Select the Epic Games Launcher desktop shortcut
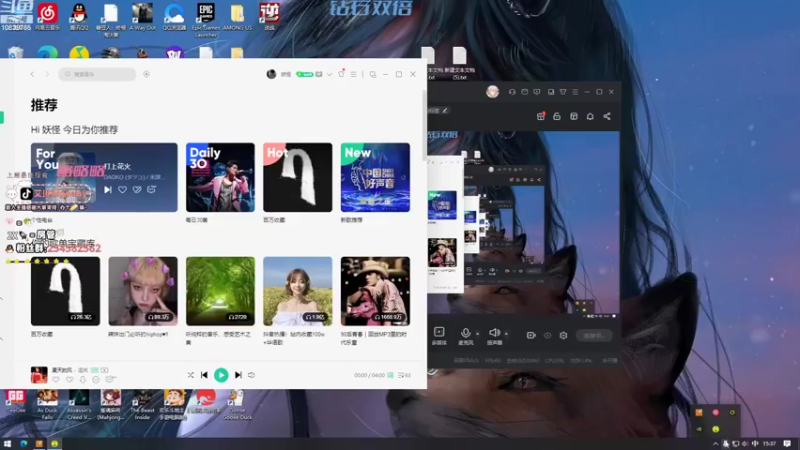The image size is (800, 450). [206, 19]
